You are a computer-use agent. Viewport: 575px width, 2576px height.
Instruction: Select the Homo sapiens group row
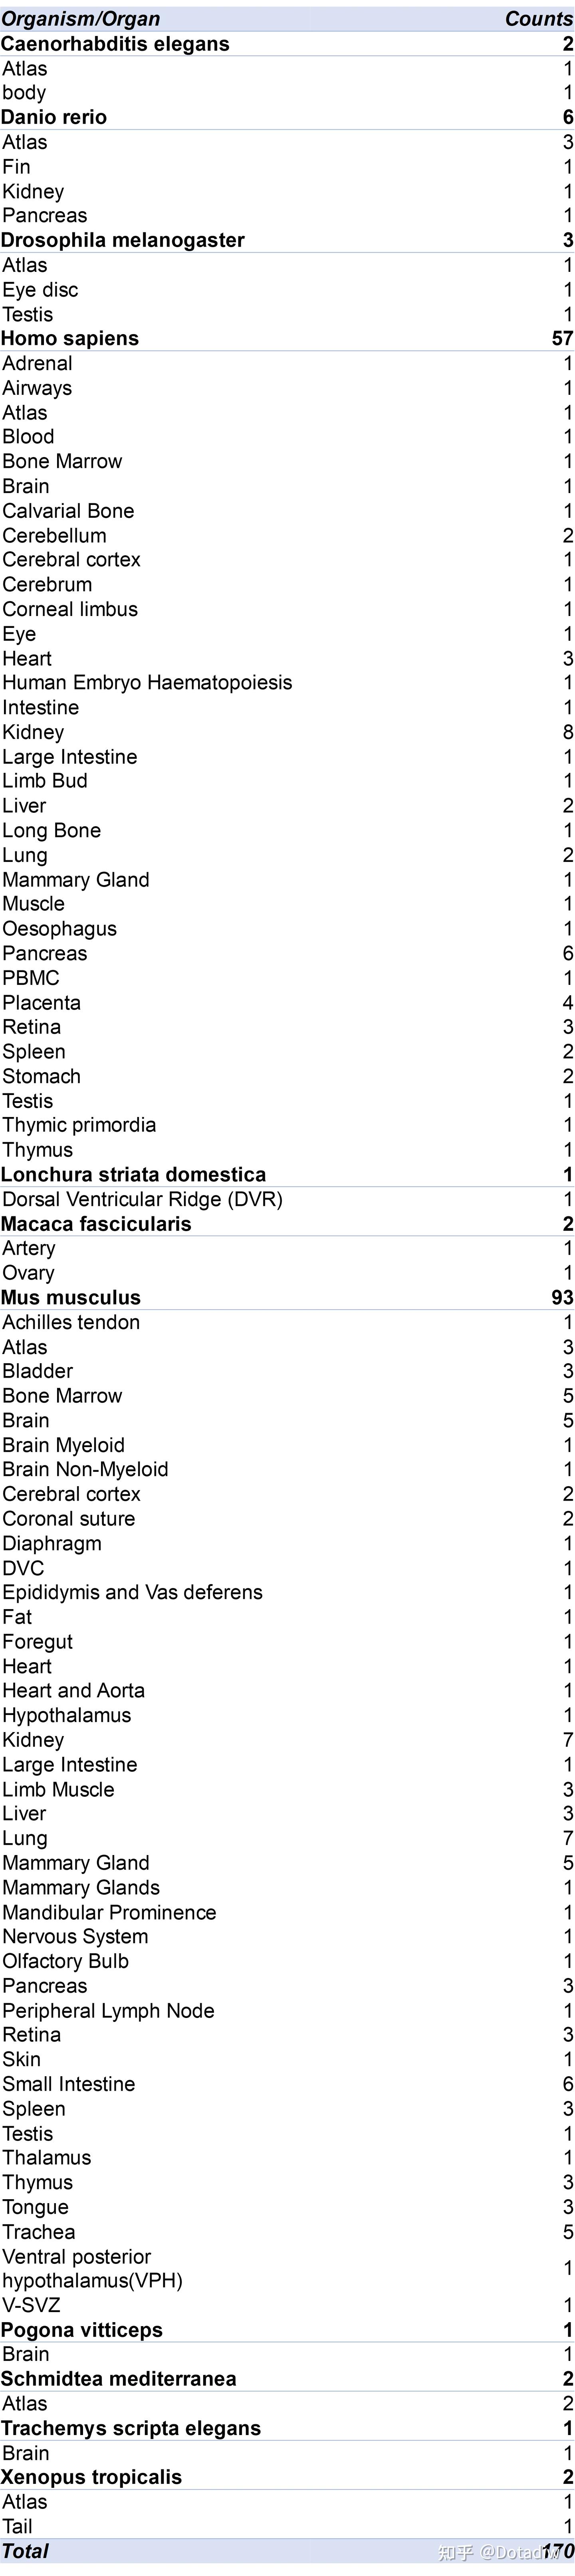click(x=70, y=338)
